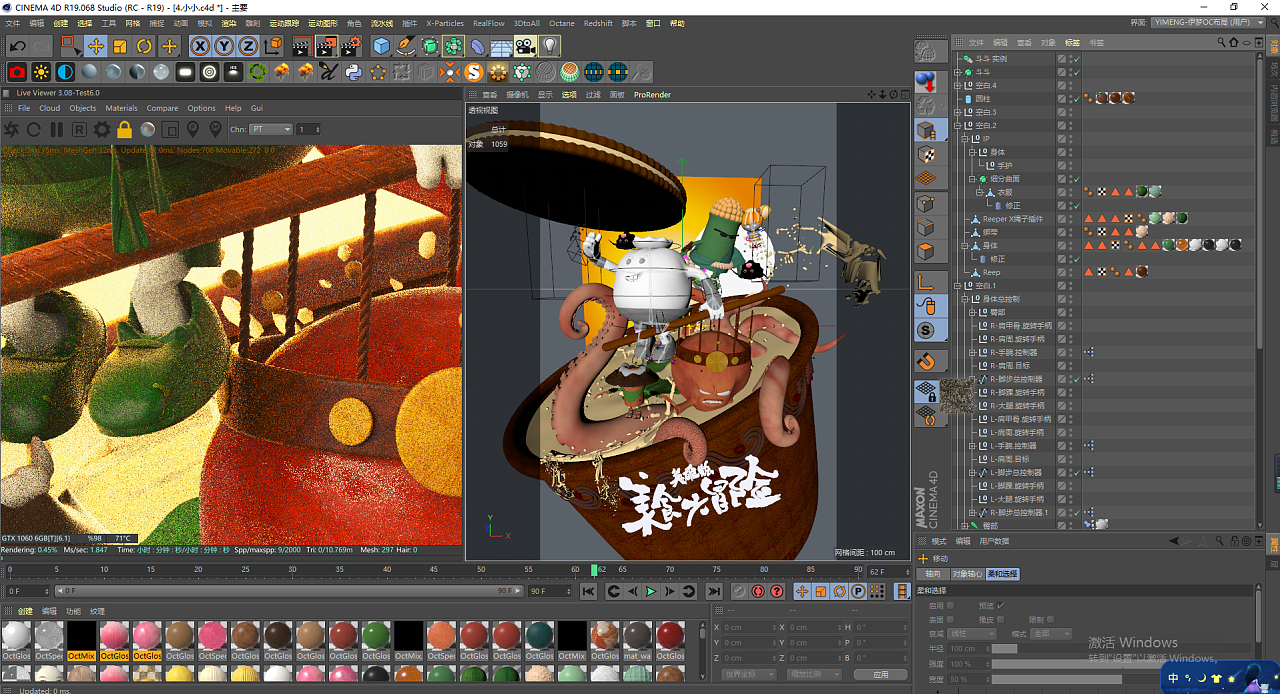This screenshot has width=1280, height=694.
Task: Pause the Live Viewer render
Action: coord(56,129)
